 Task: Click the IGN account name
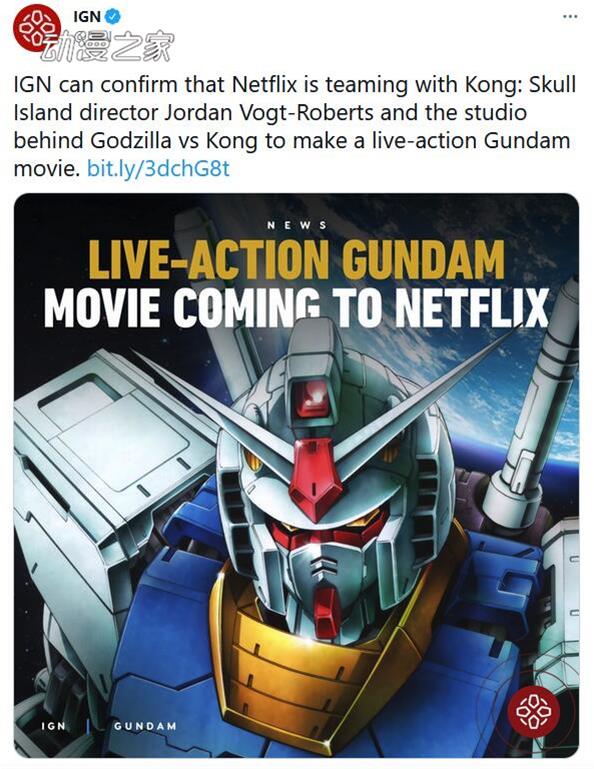tap(87, 17)
